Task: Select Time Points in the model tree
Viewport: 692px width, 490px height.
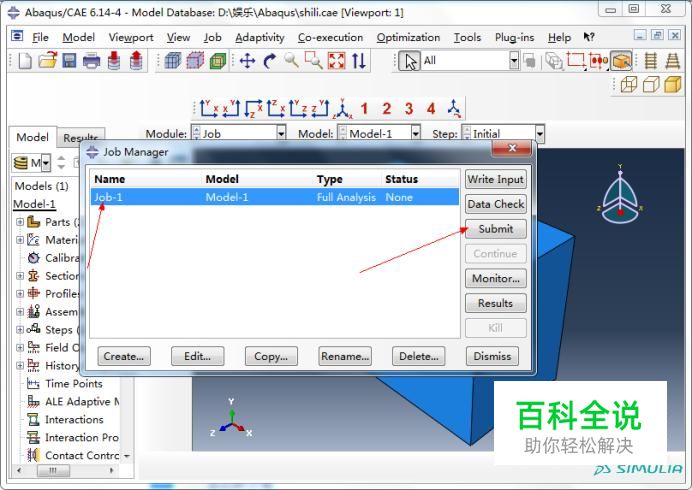Action: point(74,384)
